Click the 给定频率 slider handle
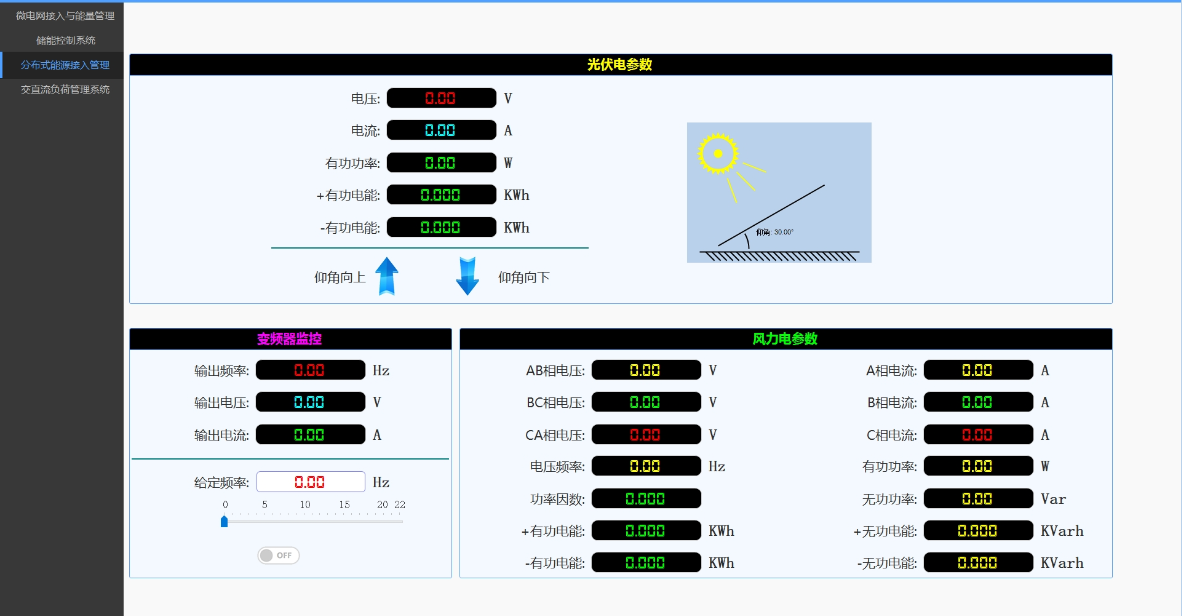This screenshot has width=1182, height=616. pos(224,521)
